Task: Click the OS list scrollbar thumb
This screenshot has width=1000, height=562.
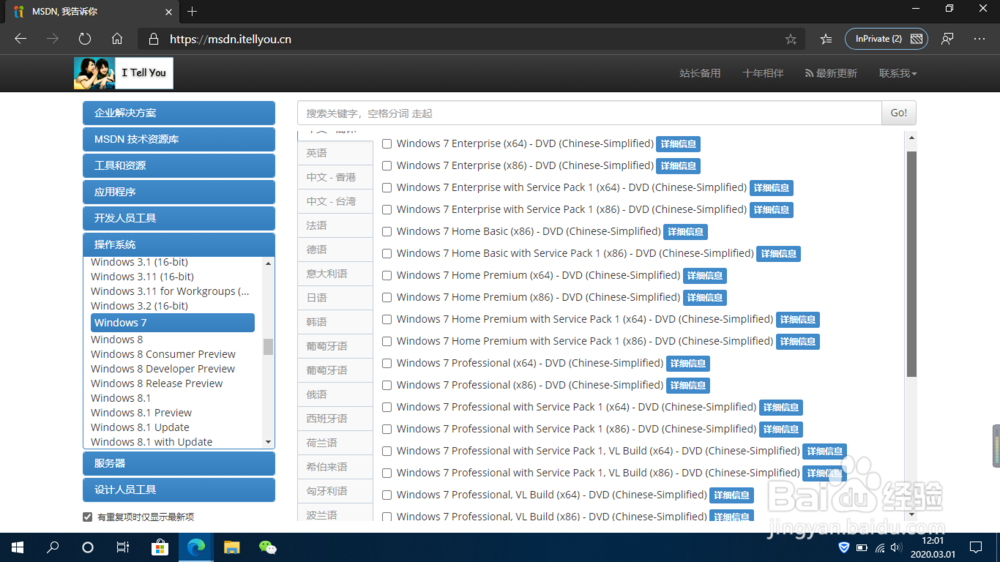Action: (x=268, y=346)
